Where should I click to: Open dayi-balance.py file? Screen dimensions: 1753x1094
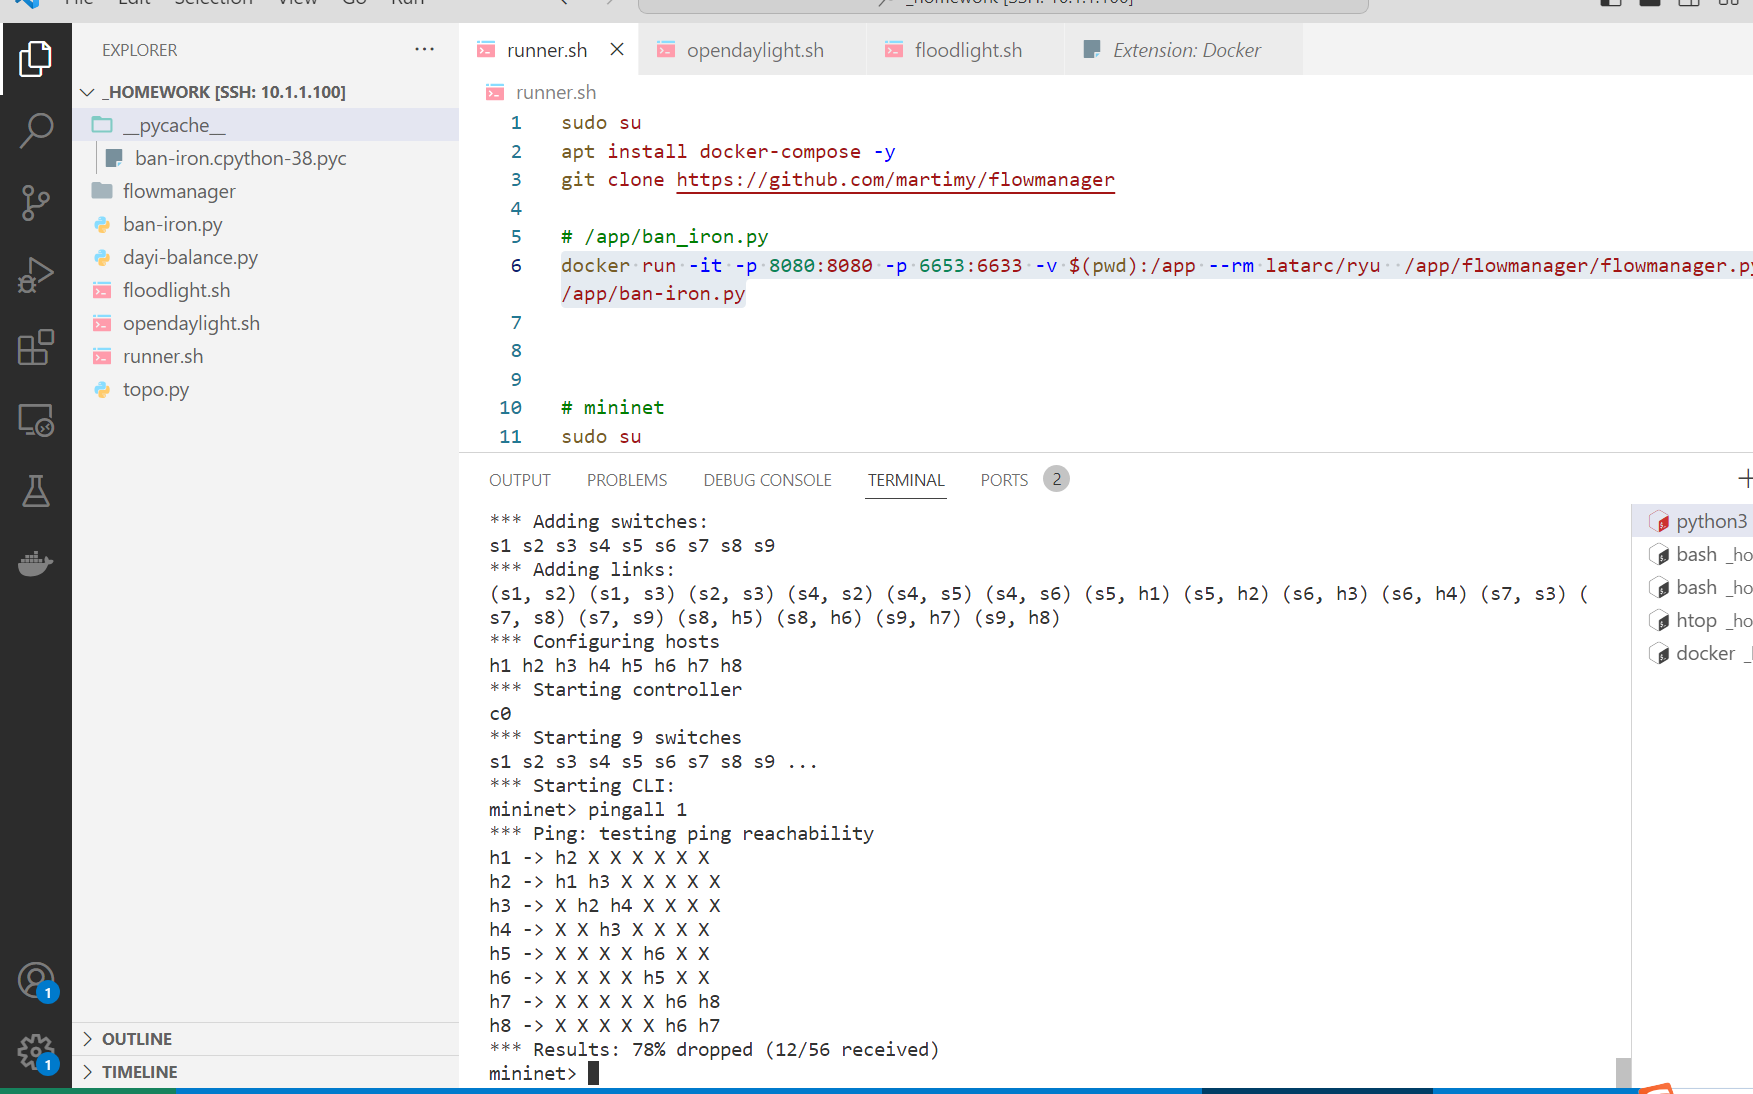pos(265,257)
